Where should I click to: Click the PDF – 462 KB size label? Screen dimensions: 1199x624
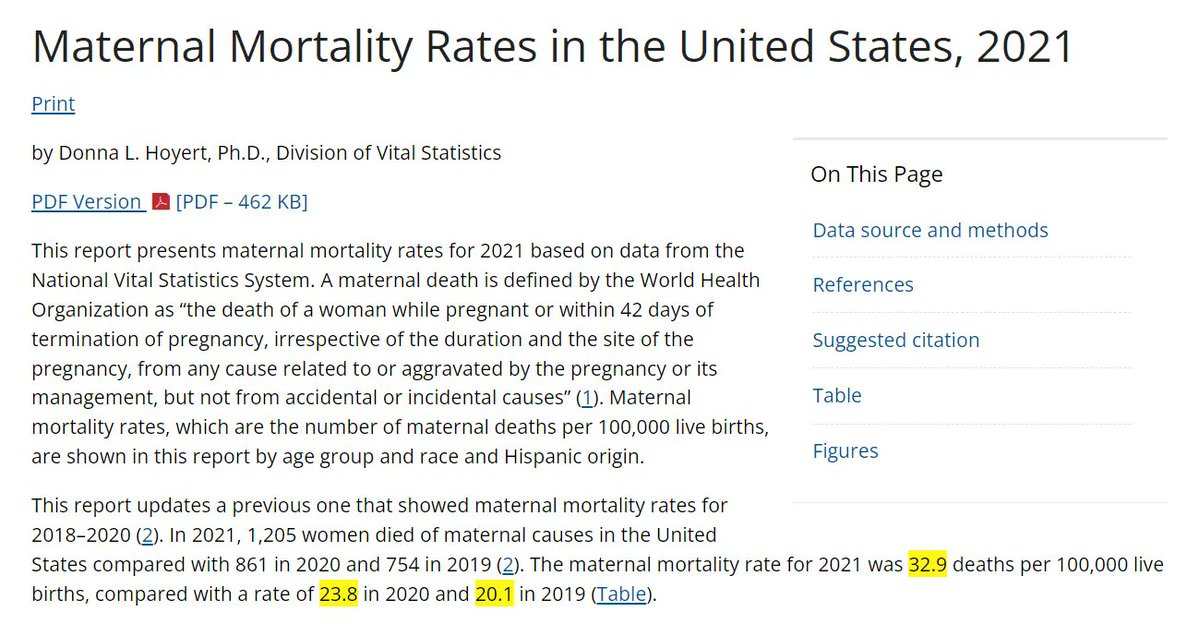[x=241, y=202]
